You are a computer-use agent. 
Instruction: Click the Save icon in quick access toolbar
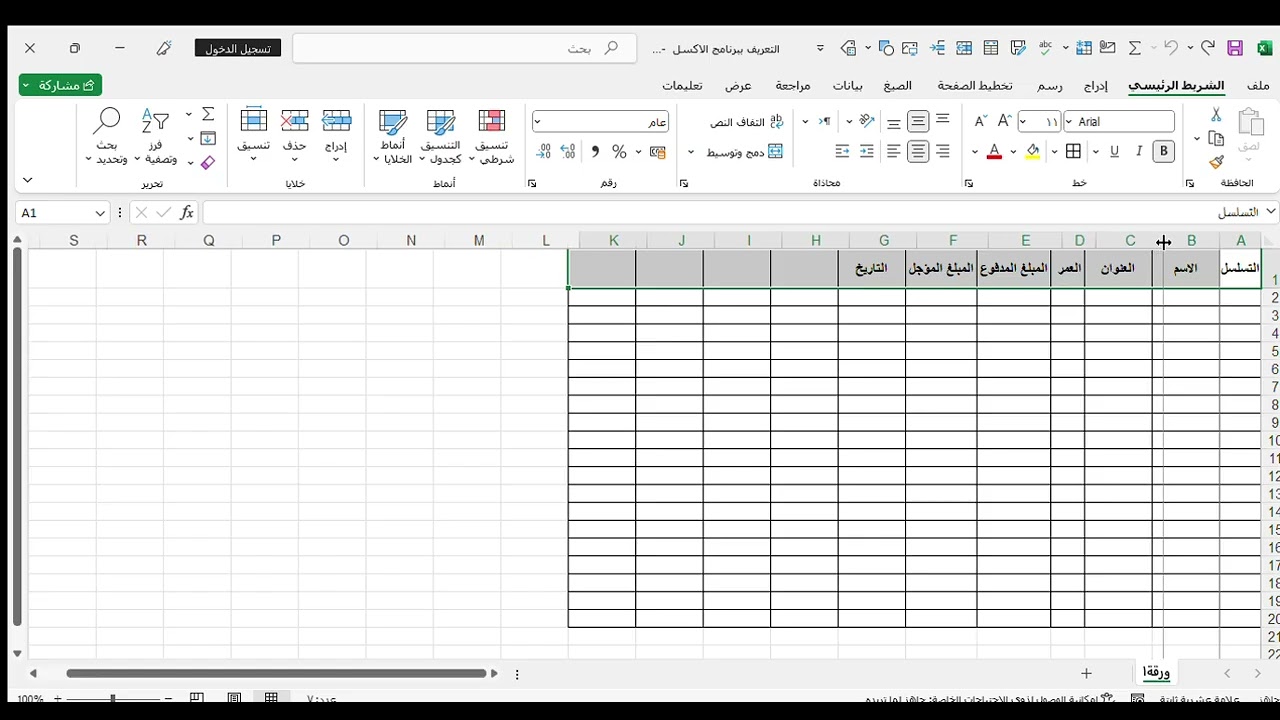point(1235,48)
